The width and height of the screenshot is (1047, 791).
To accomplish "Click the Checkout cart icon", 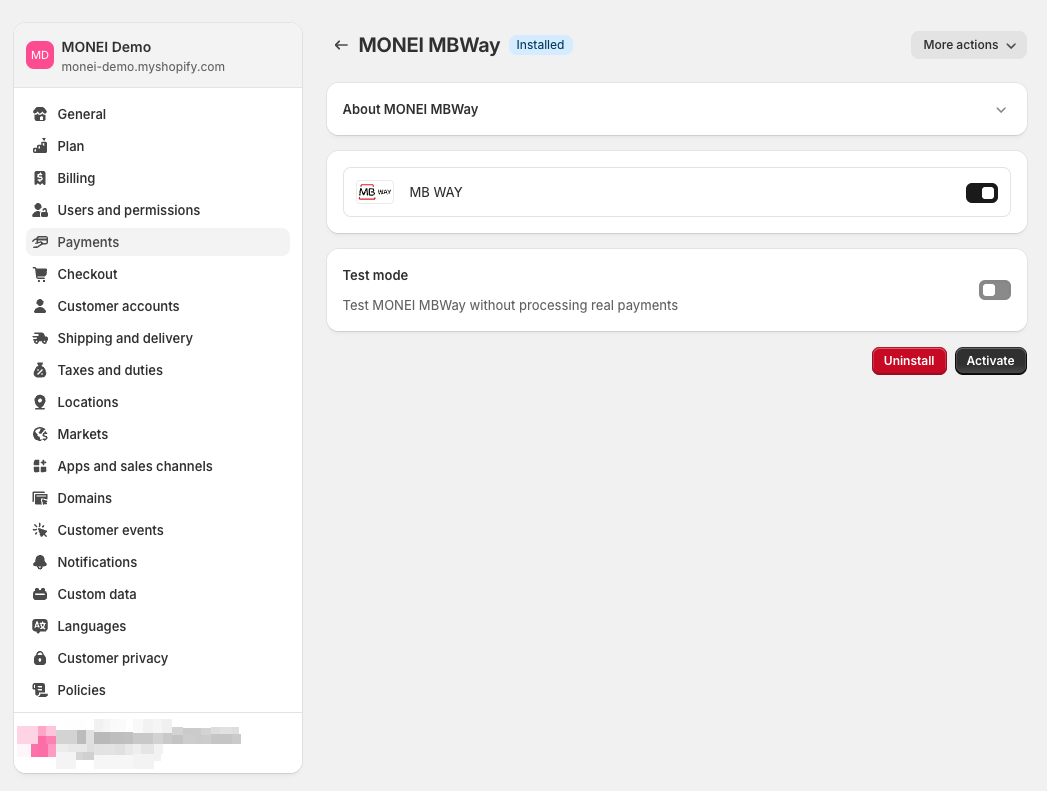I will point(40,274).
